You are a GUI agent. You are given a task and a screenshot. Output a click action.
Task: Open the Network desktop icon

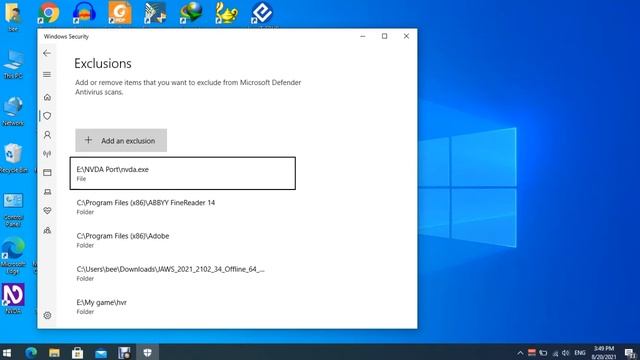click(13, 111)
